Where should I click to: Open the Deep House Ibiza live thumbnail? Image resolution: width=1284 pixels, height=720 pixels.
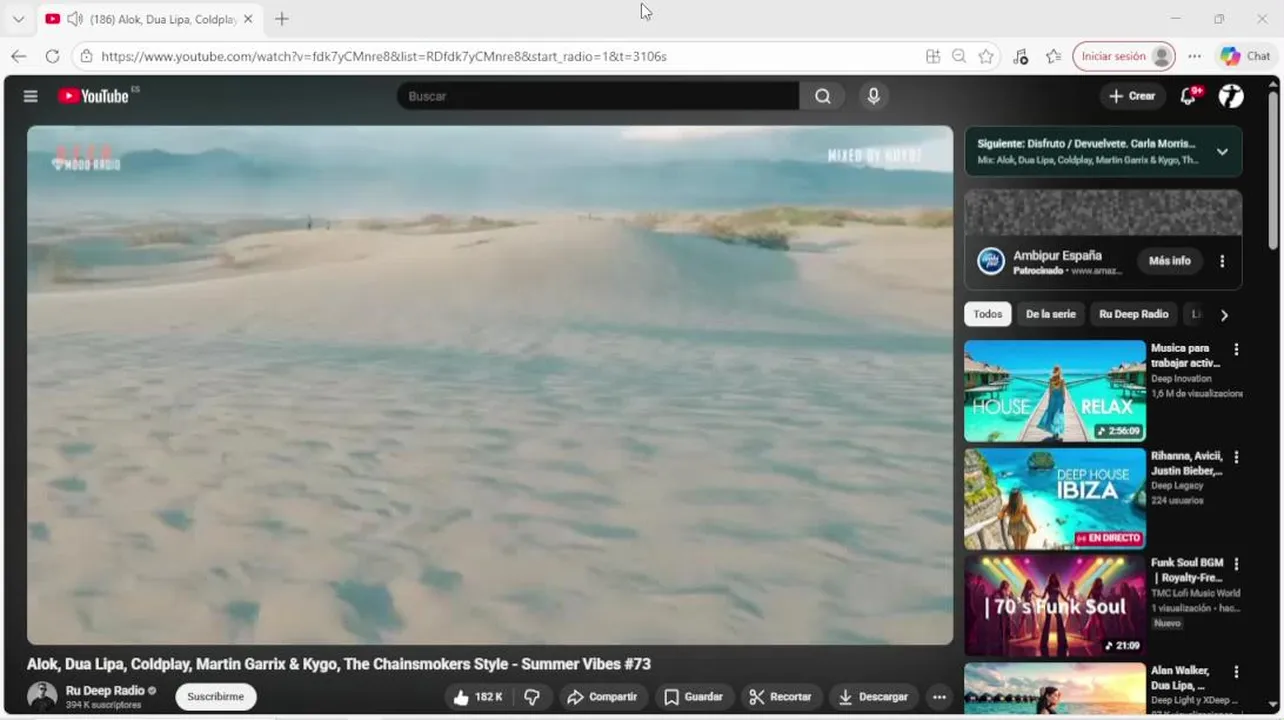[x=1055, y=498]
